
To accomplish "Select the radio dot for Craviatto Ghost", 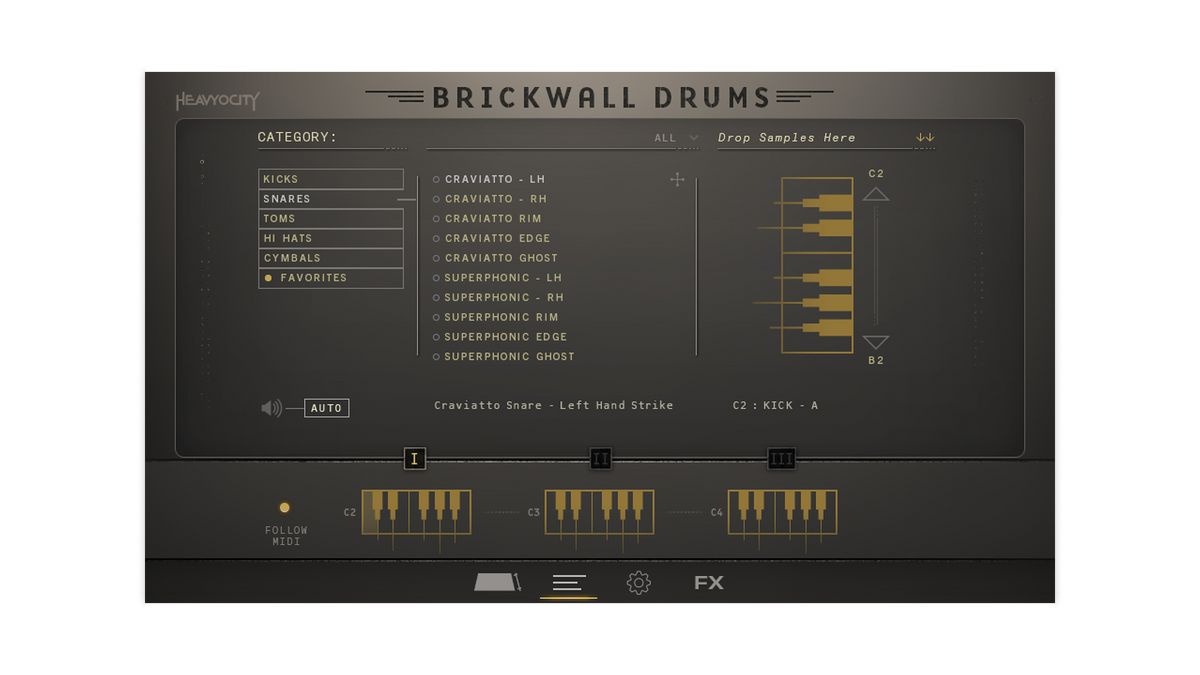I will pos(436,258).
